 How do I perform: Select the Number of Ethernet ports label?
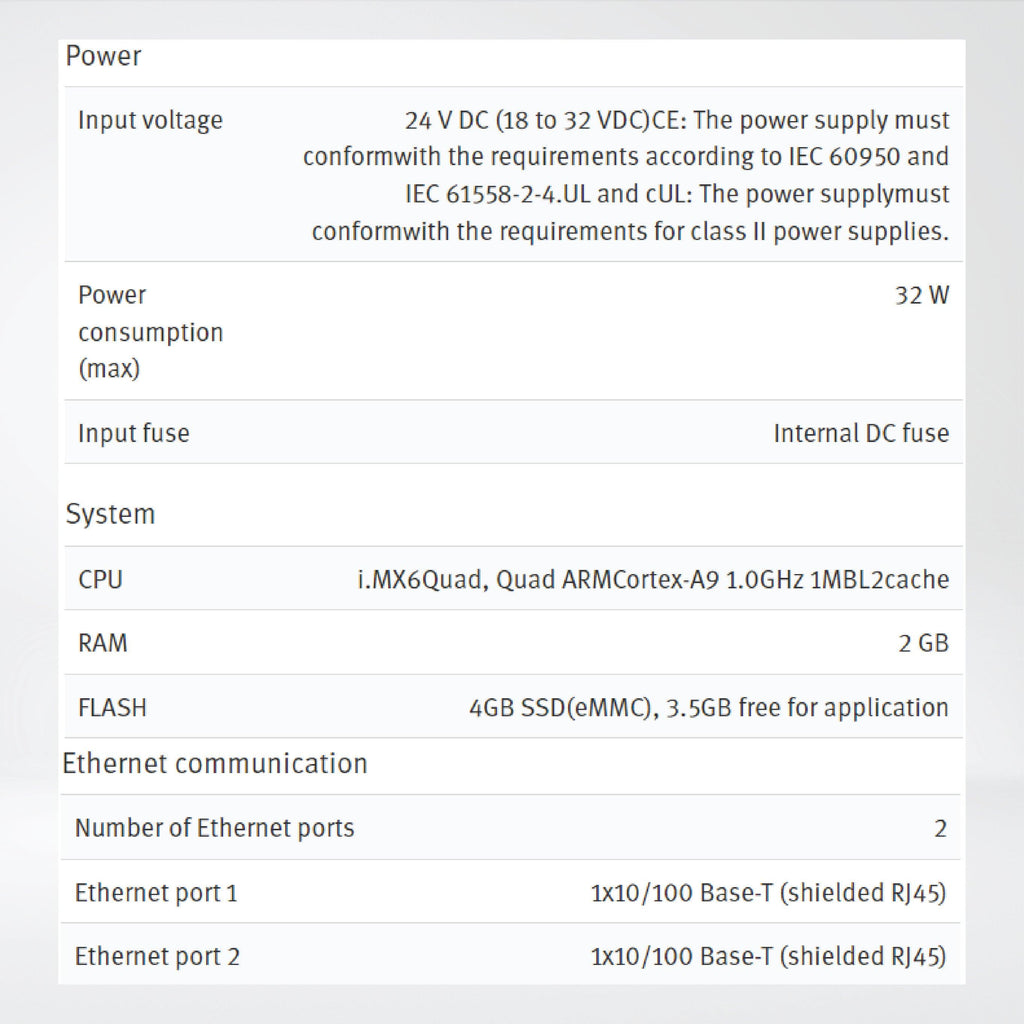(214, 828)
